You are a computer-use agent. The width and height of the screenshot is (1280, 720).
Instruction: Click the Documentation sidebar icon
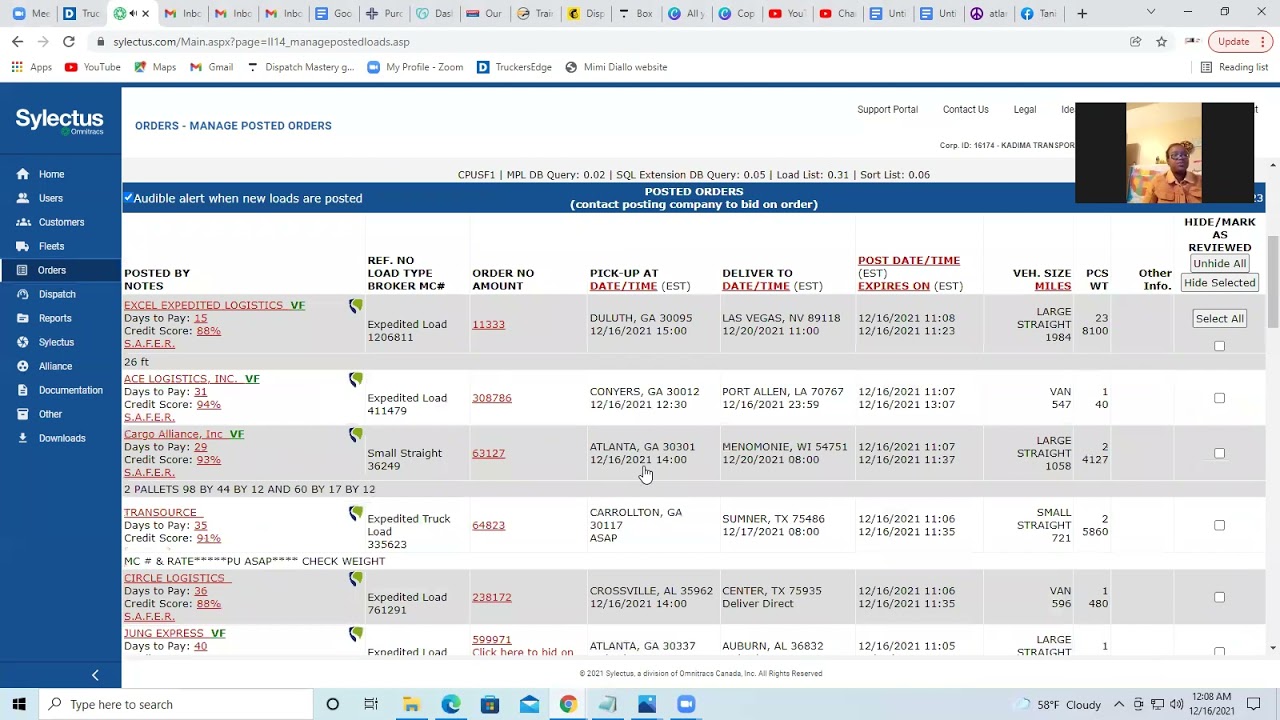23,390
